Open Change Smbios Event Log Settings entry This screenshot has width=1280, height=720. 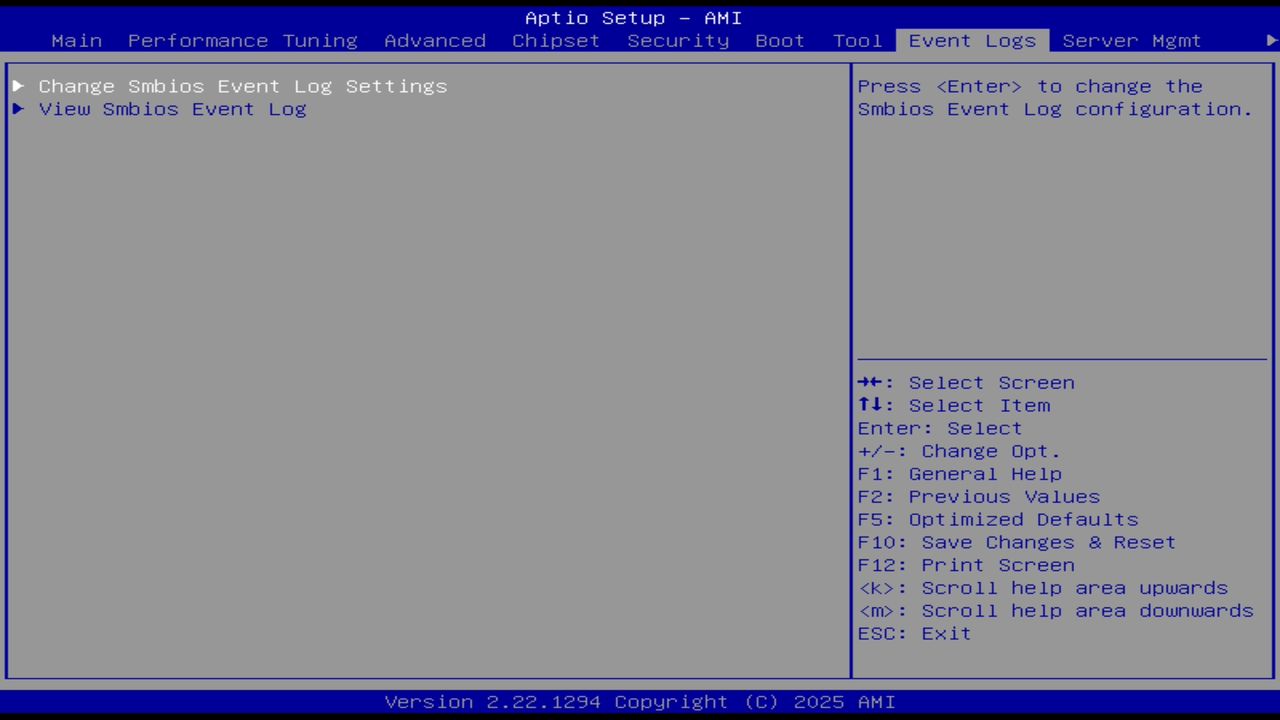242,86
